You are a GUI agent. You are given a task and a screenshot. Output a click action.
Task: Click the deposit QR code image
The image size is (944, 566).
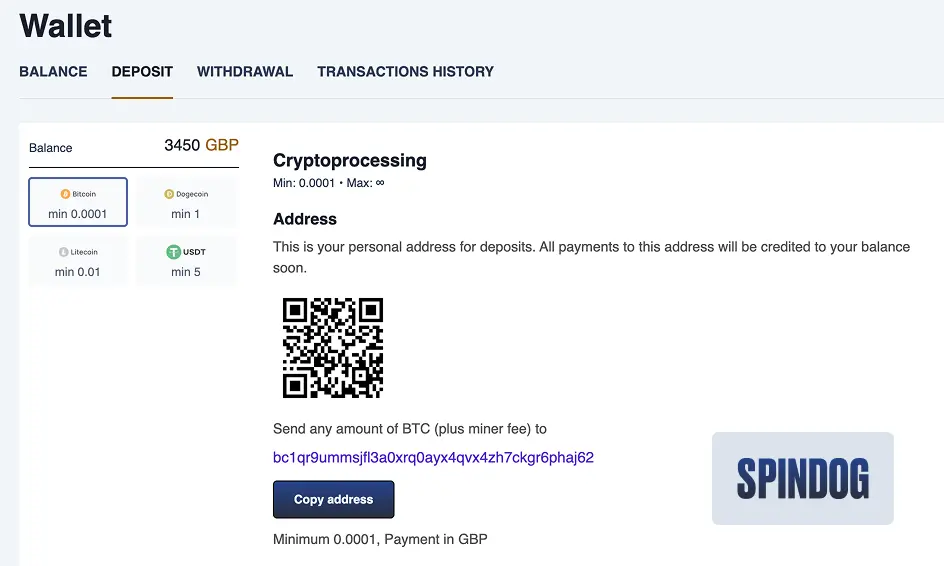point(333,348)
